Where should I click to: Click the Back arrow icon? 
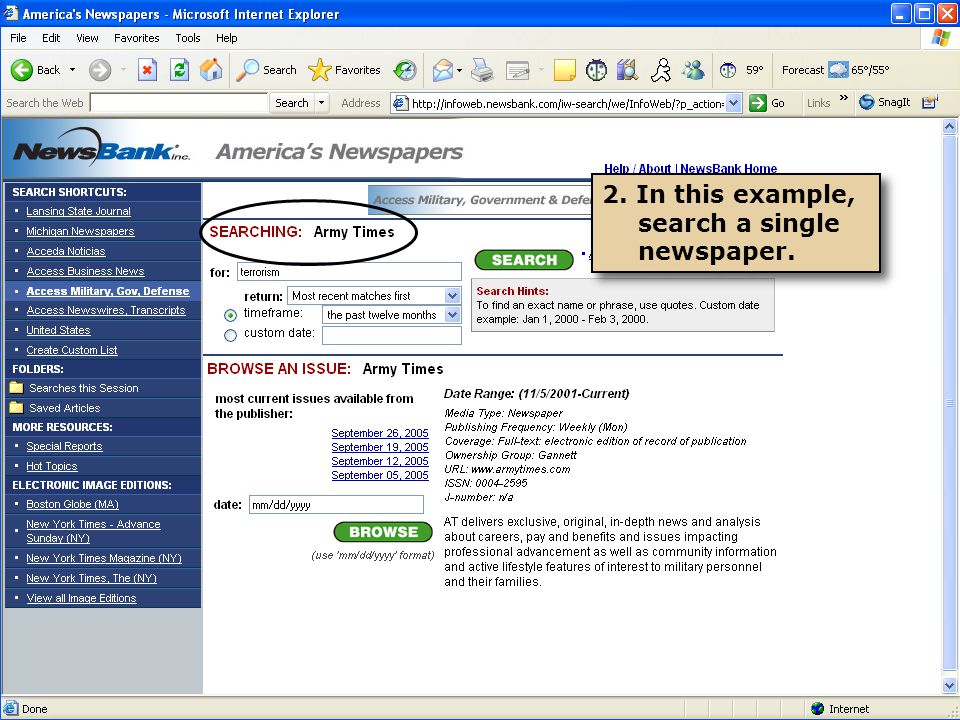(x=21, y=70)
